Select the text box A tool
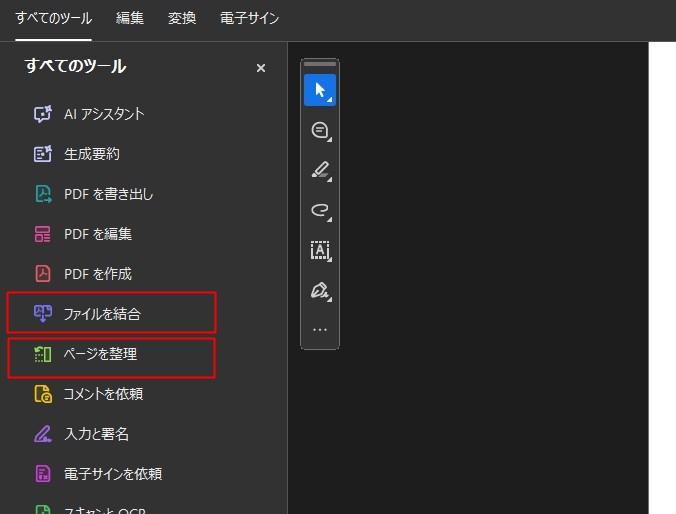This screenshot has height=514, width=676. click(x=320, y=250)
